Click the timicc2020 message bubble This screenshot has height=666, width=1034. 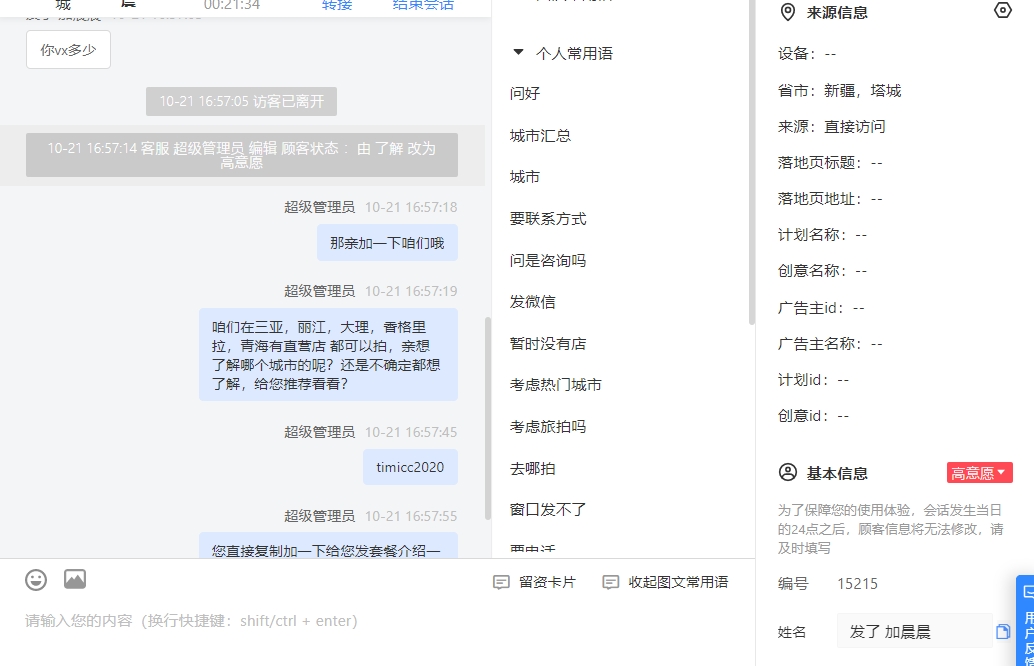click(410, 467)
